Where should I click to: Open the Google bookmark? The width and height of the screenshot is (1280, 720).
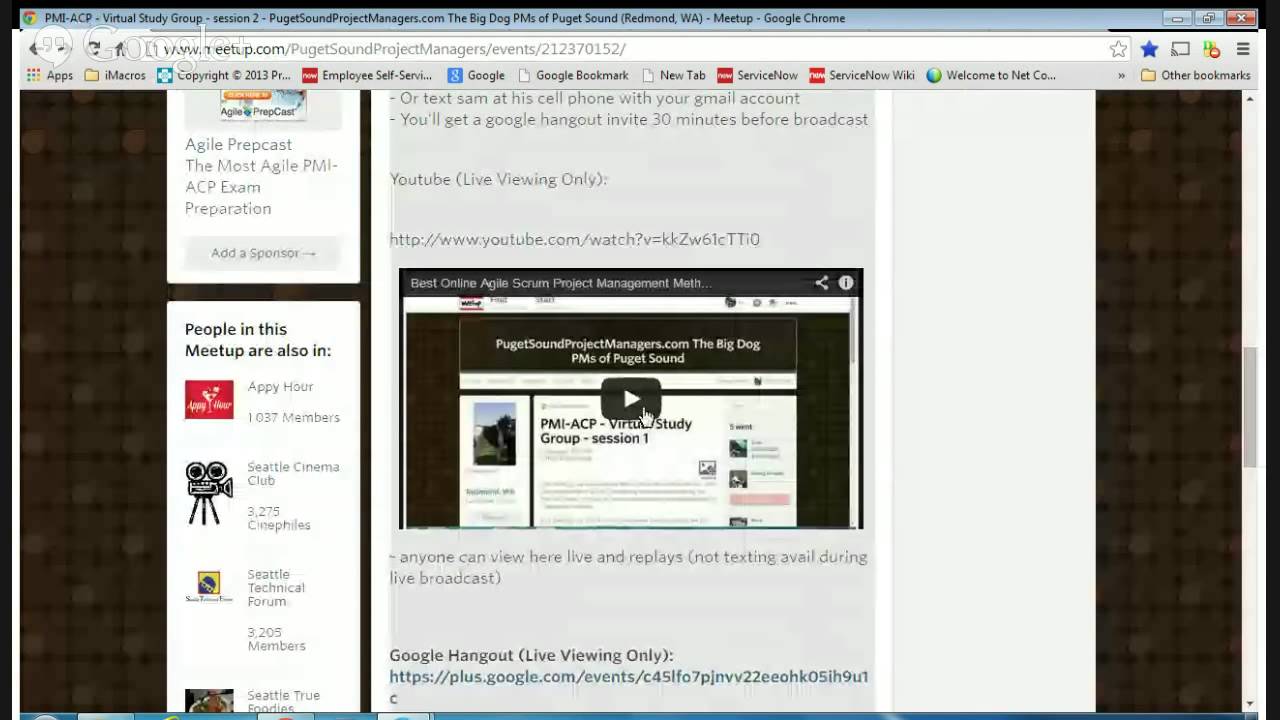(x=476, y=75)
